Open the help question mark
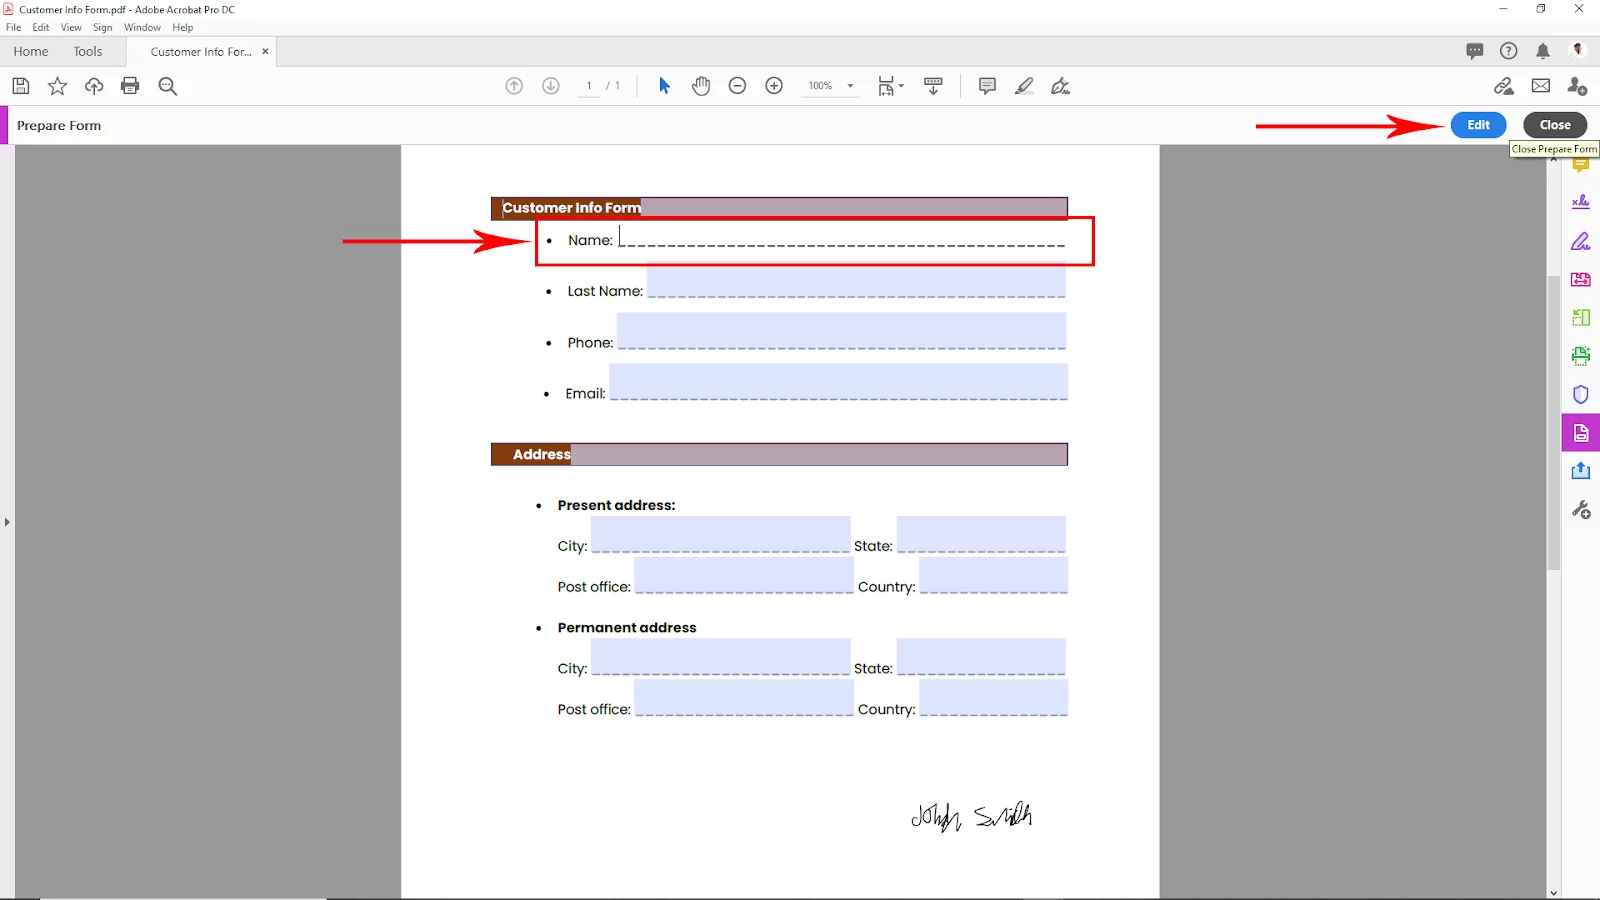Screen dimensions: 1600x900 coord(1509,51)
